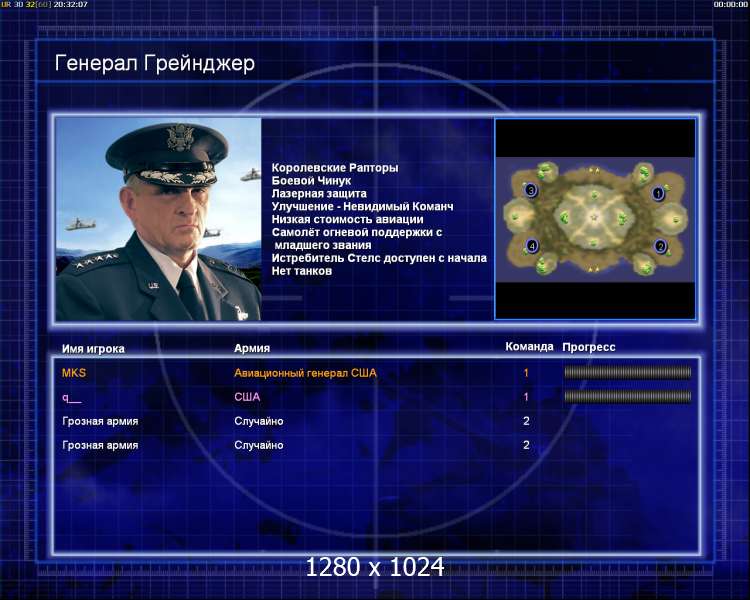Click 'Лазерная защита' ability line
The image size is (750, 600).
[319, 194]
